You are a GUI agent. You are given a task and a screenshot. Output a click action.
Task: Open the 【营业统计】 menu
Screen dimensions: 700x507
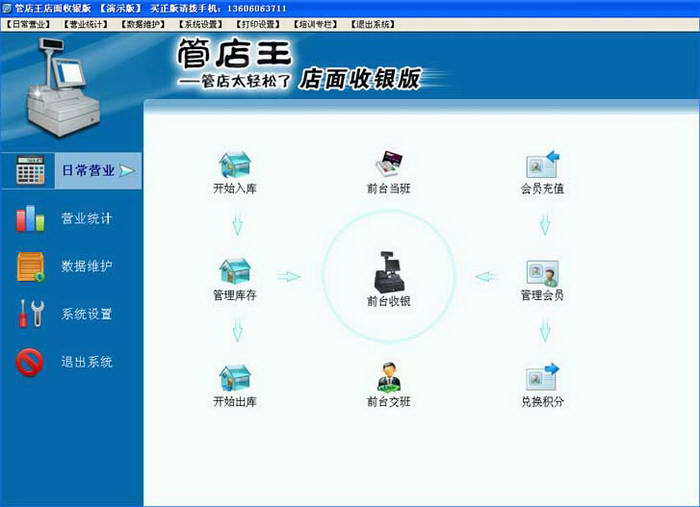click(85, 24)
